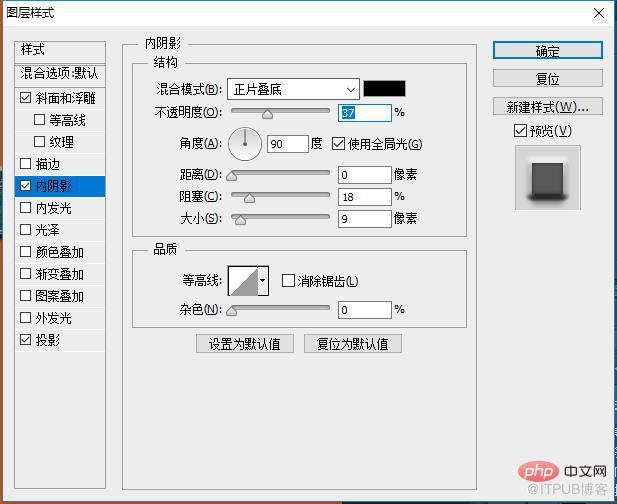Viewport: 617px width, 504px height.
Task: Click the style preview thumbnail
Action: point(548,177)
